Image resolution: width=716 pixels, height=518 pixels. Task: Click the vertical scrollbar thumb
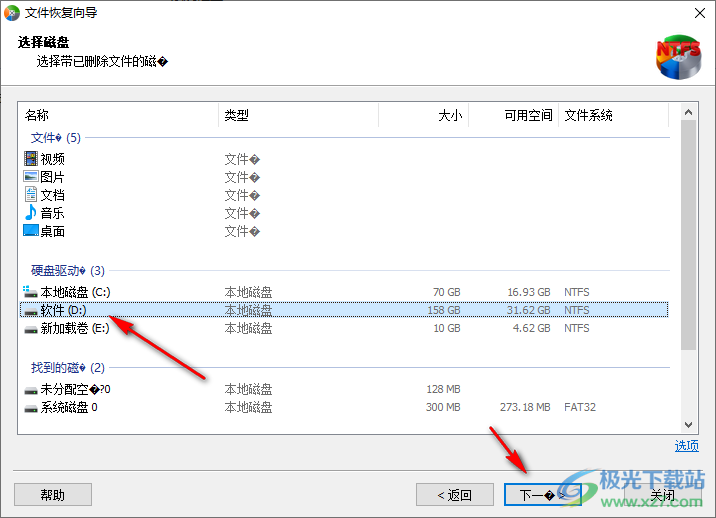[689, 235]
